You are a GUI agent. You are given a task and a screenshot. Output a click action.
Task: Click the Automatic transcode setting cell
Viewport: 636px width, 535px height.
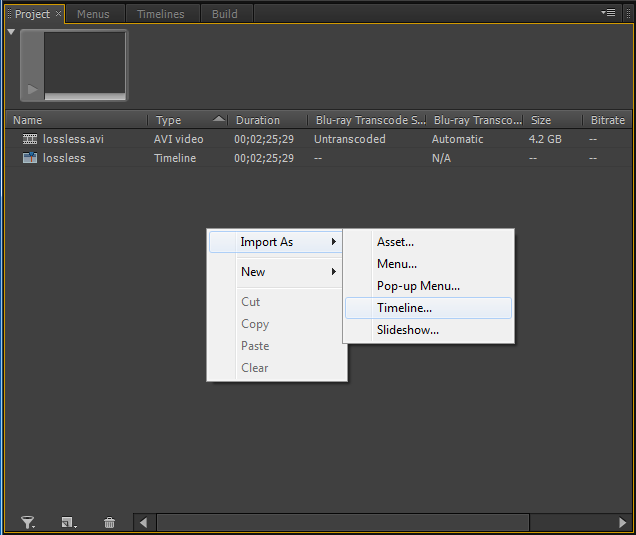point(457,139)
